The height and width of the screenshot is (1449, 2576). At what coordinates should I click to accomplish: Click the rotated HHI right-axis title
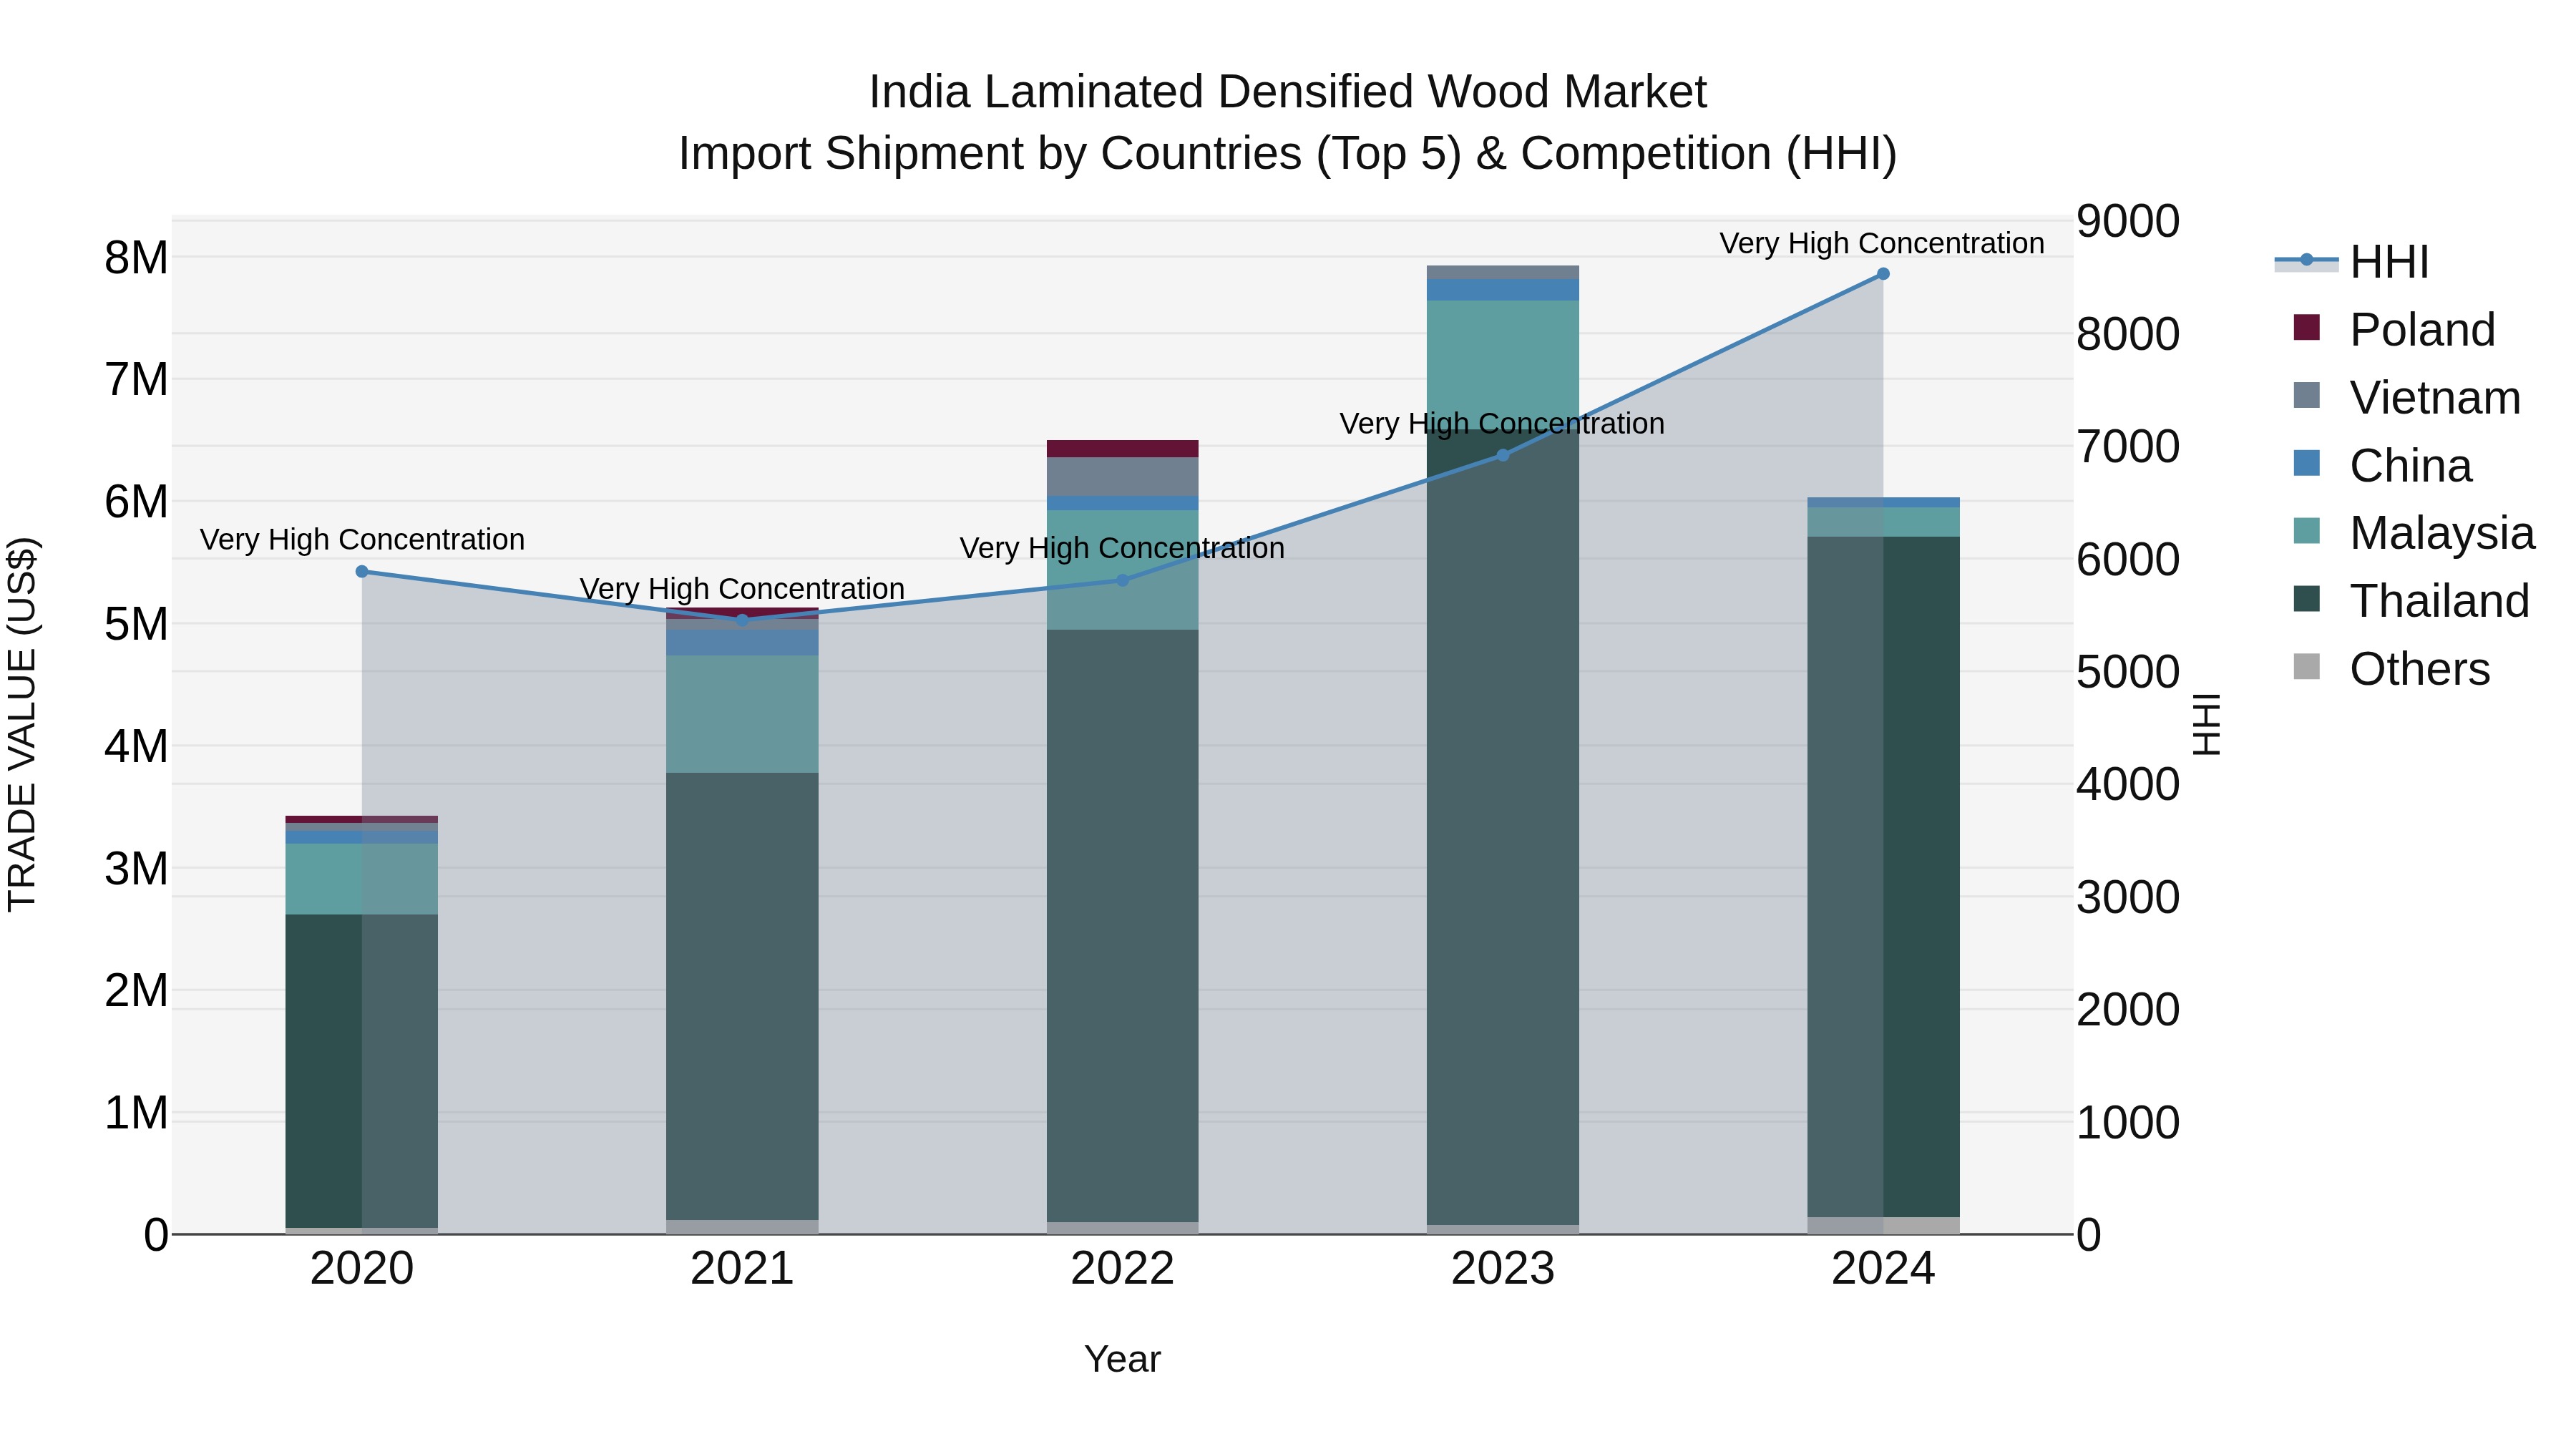[2206, 724]
